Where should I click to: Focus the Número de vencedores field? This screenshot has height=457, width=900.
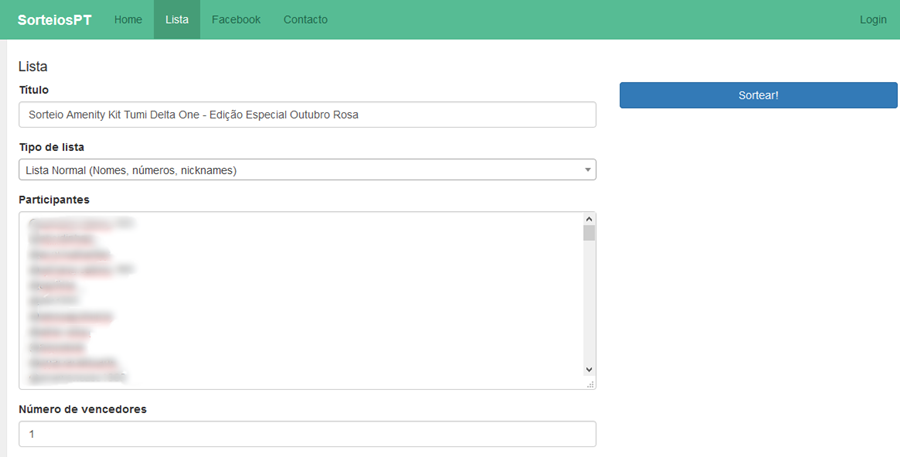coord(307,434)
